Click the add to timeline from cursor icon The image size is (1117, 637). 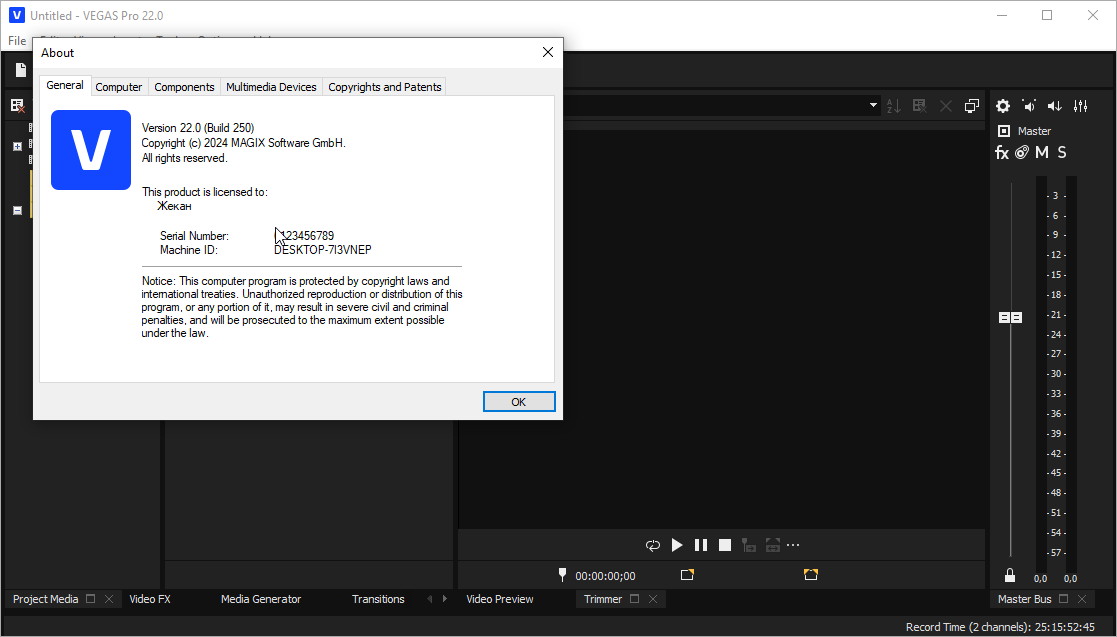748,545
